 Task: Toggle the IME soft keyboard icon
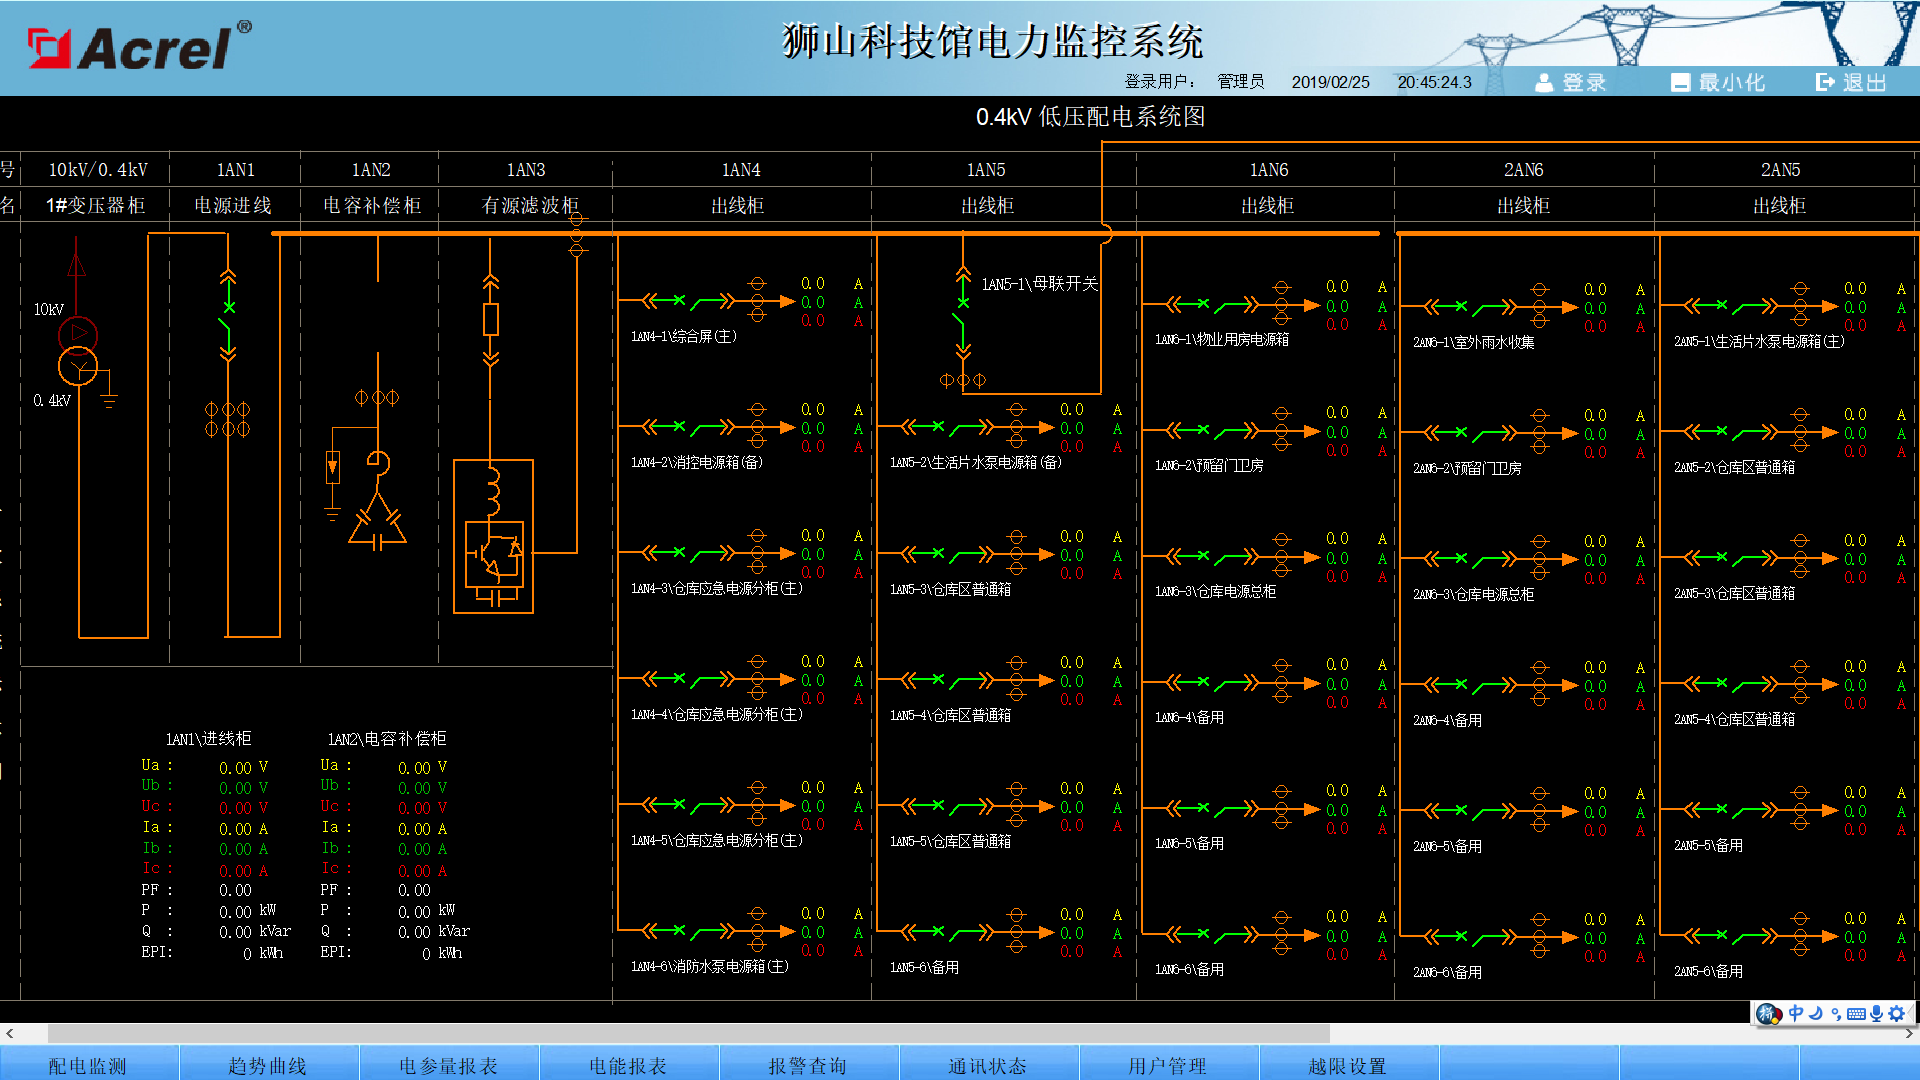1856,1013
